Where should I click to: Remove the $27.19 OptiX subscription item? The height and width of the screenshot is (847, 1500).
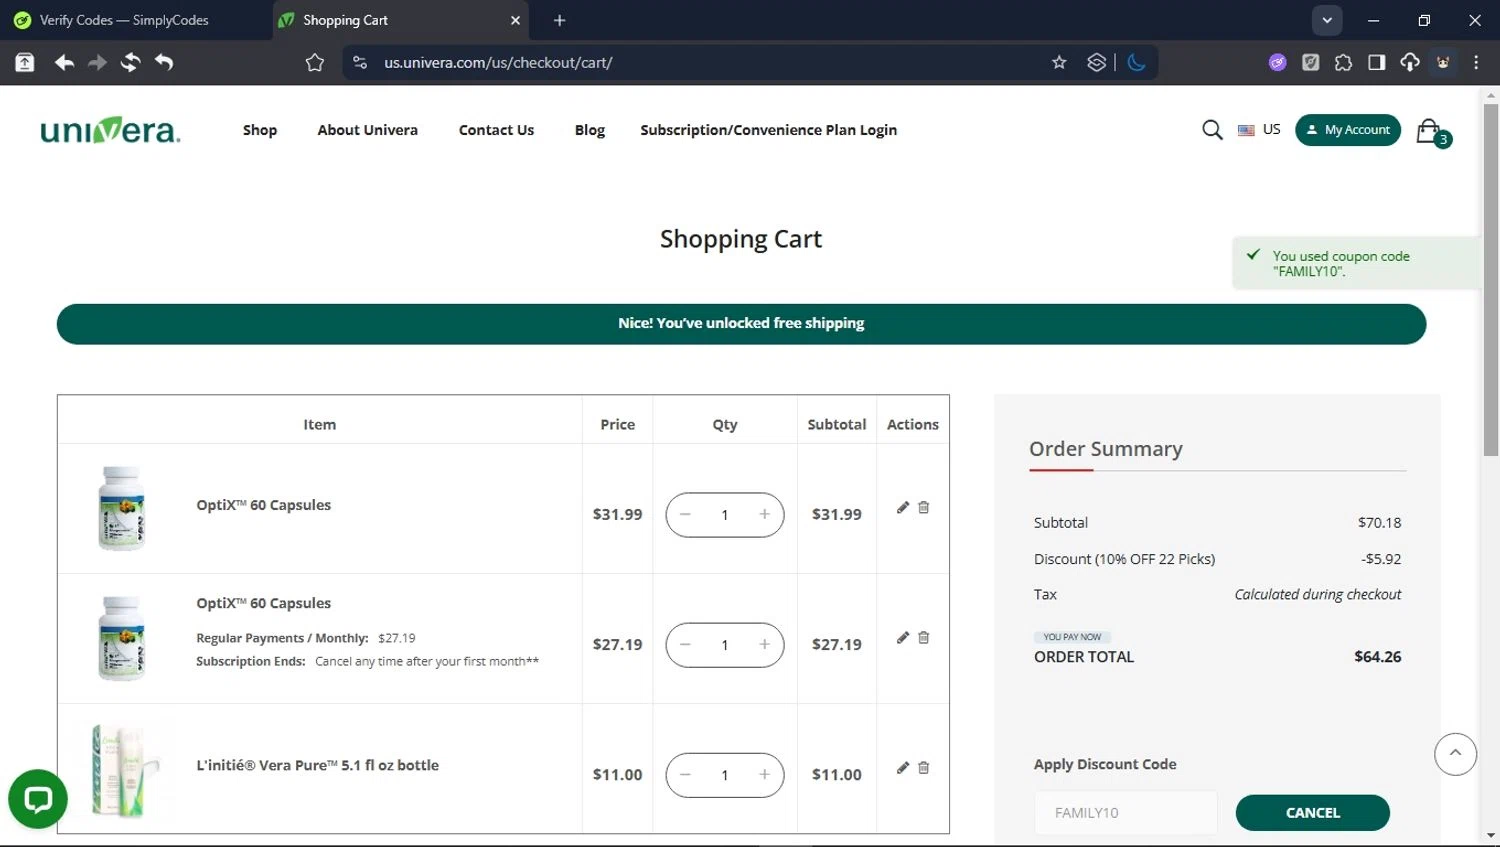924,637
